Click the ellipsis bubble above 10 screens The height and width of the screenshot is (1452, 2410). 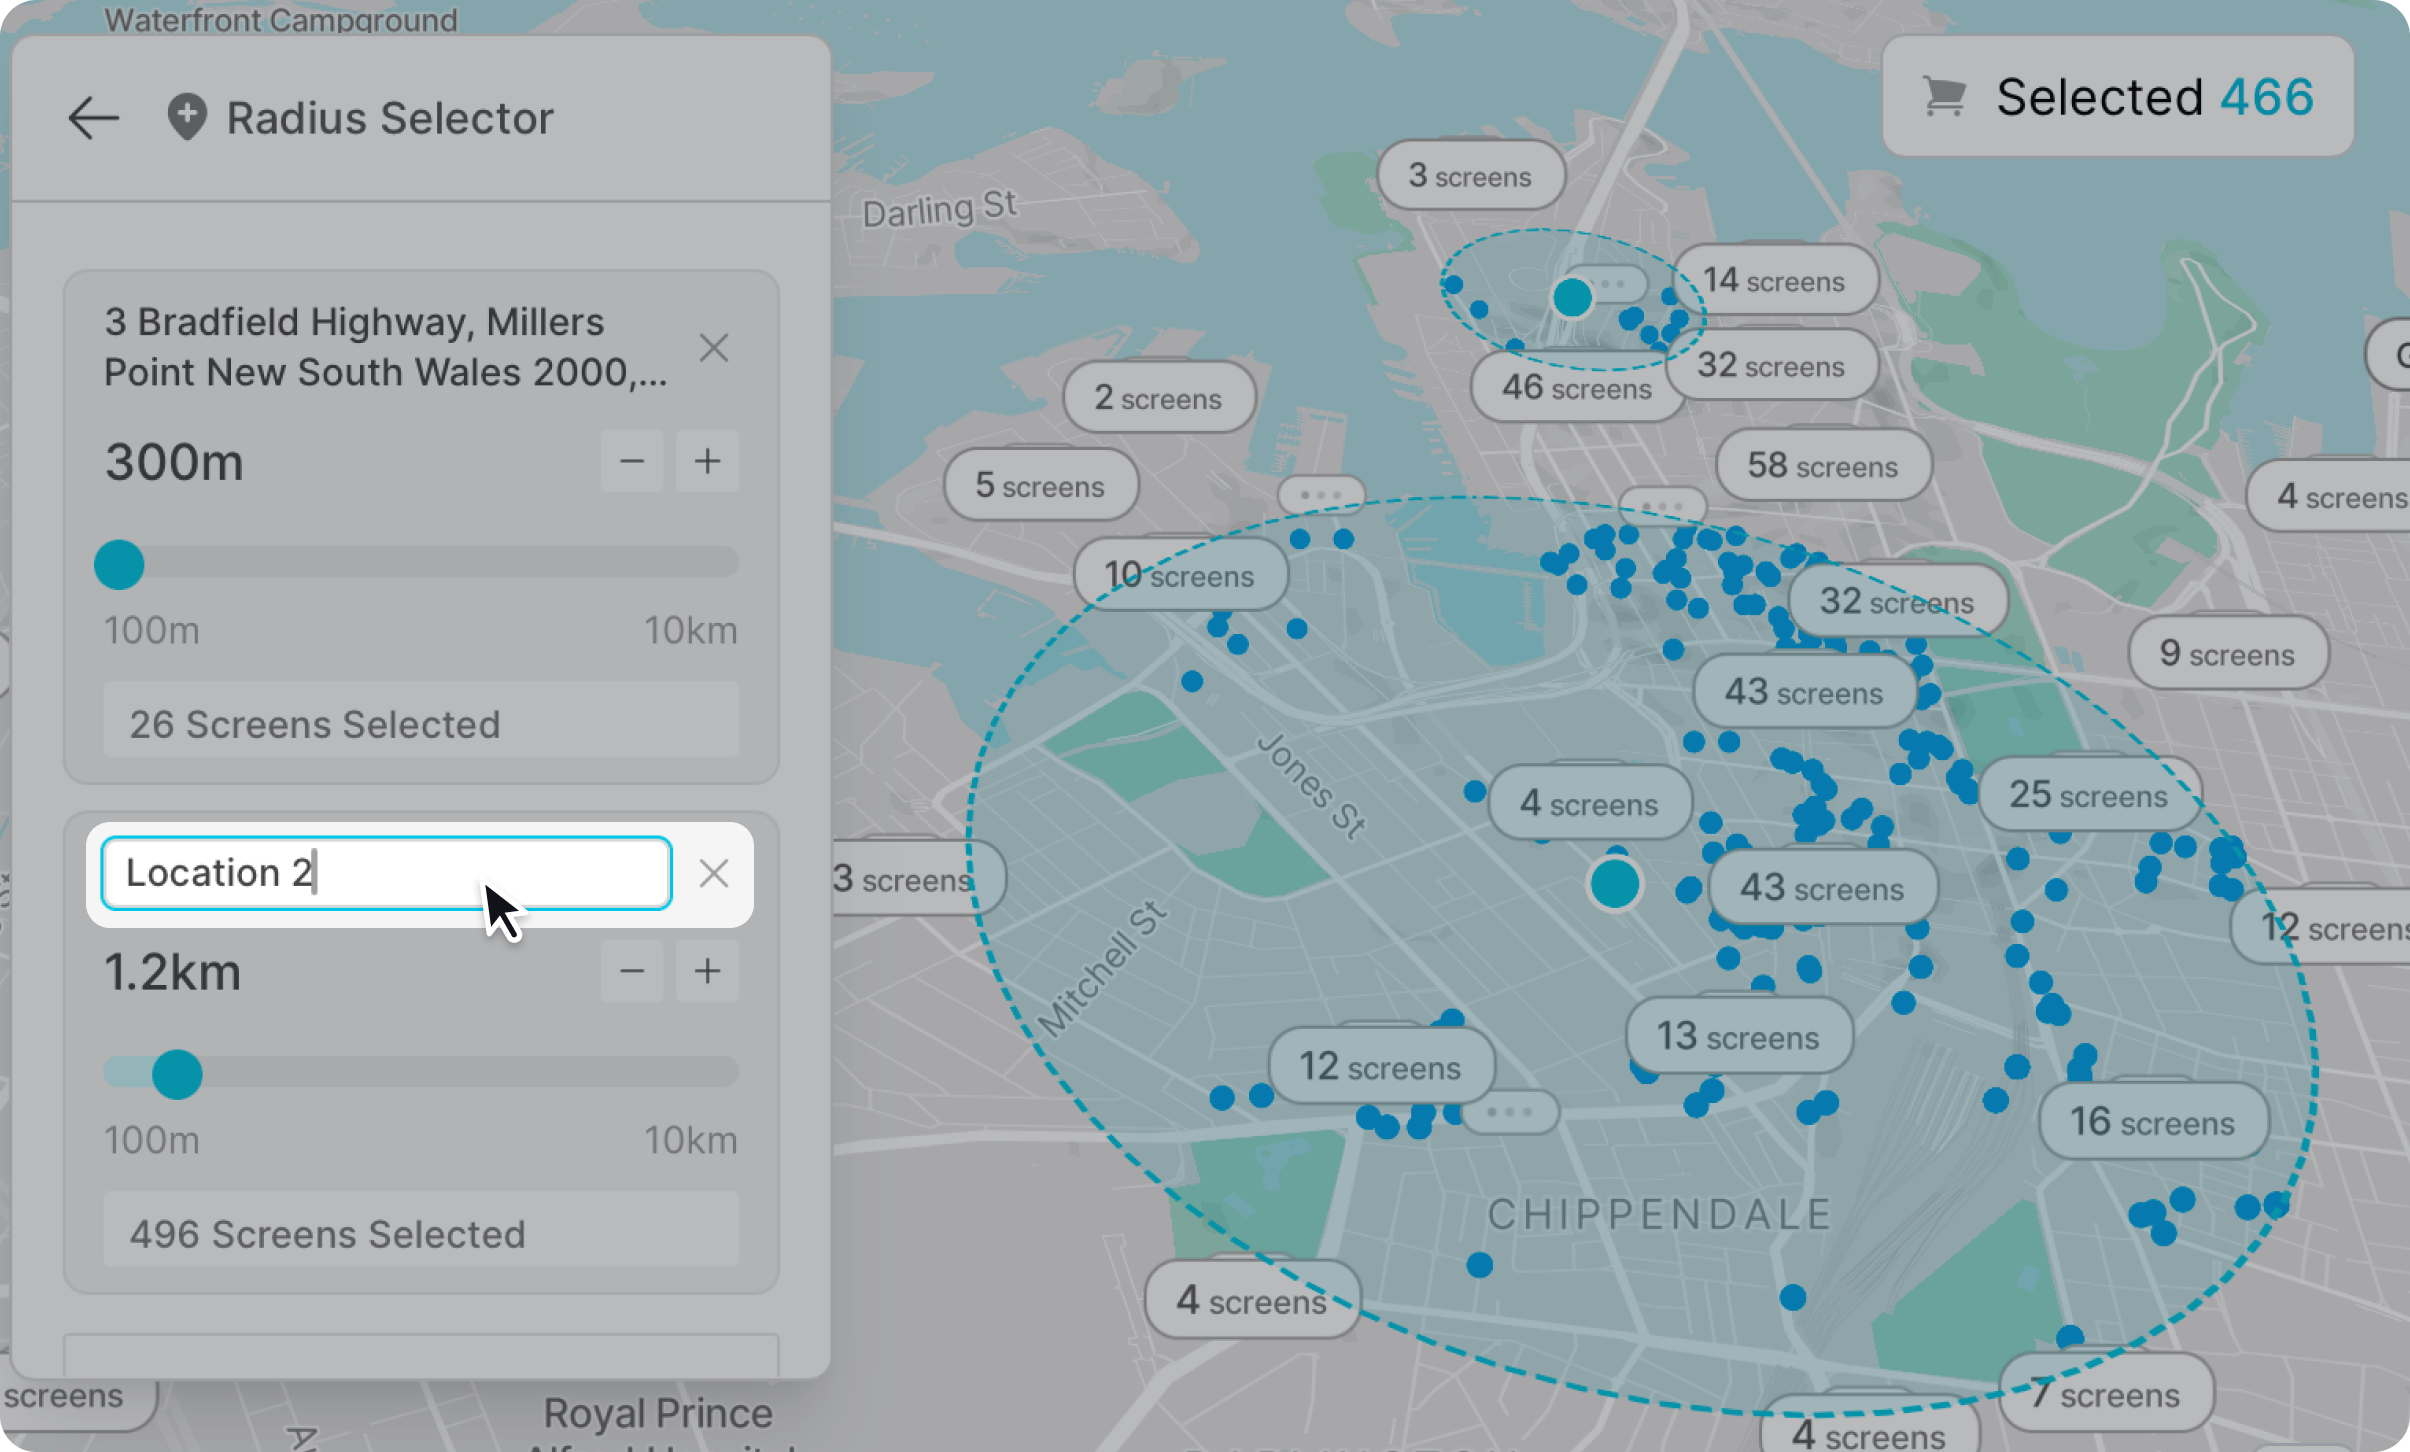pos(1321,495)
